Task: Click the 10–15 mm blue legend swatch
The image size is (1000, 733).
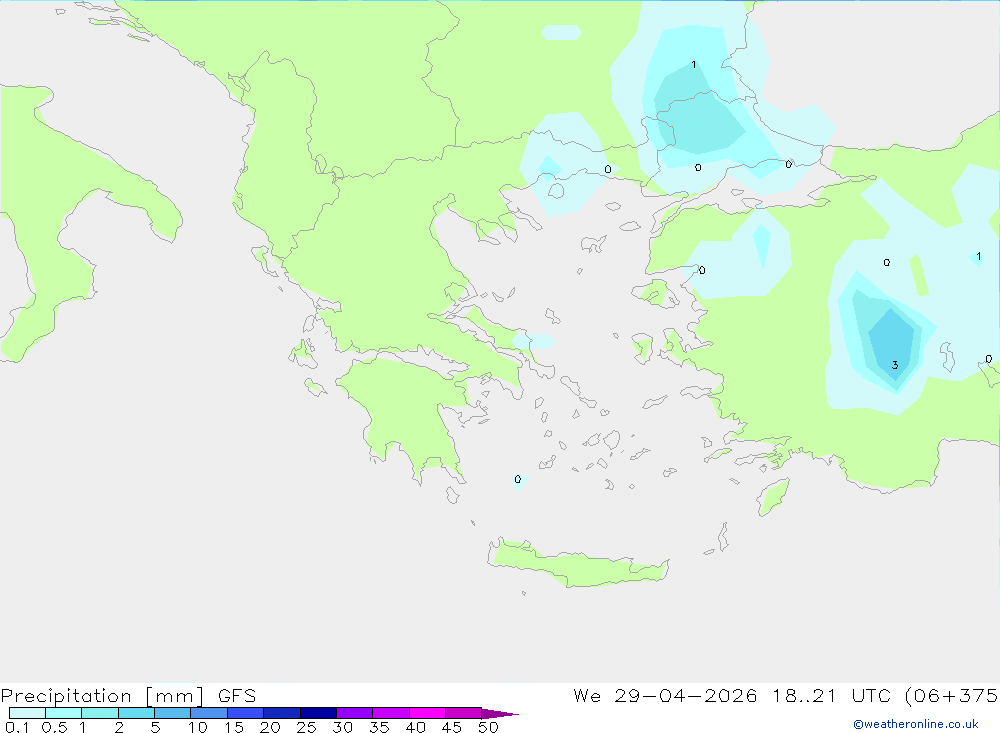Action: coord(209,713)
